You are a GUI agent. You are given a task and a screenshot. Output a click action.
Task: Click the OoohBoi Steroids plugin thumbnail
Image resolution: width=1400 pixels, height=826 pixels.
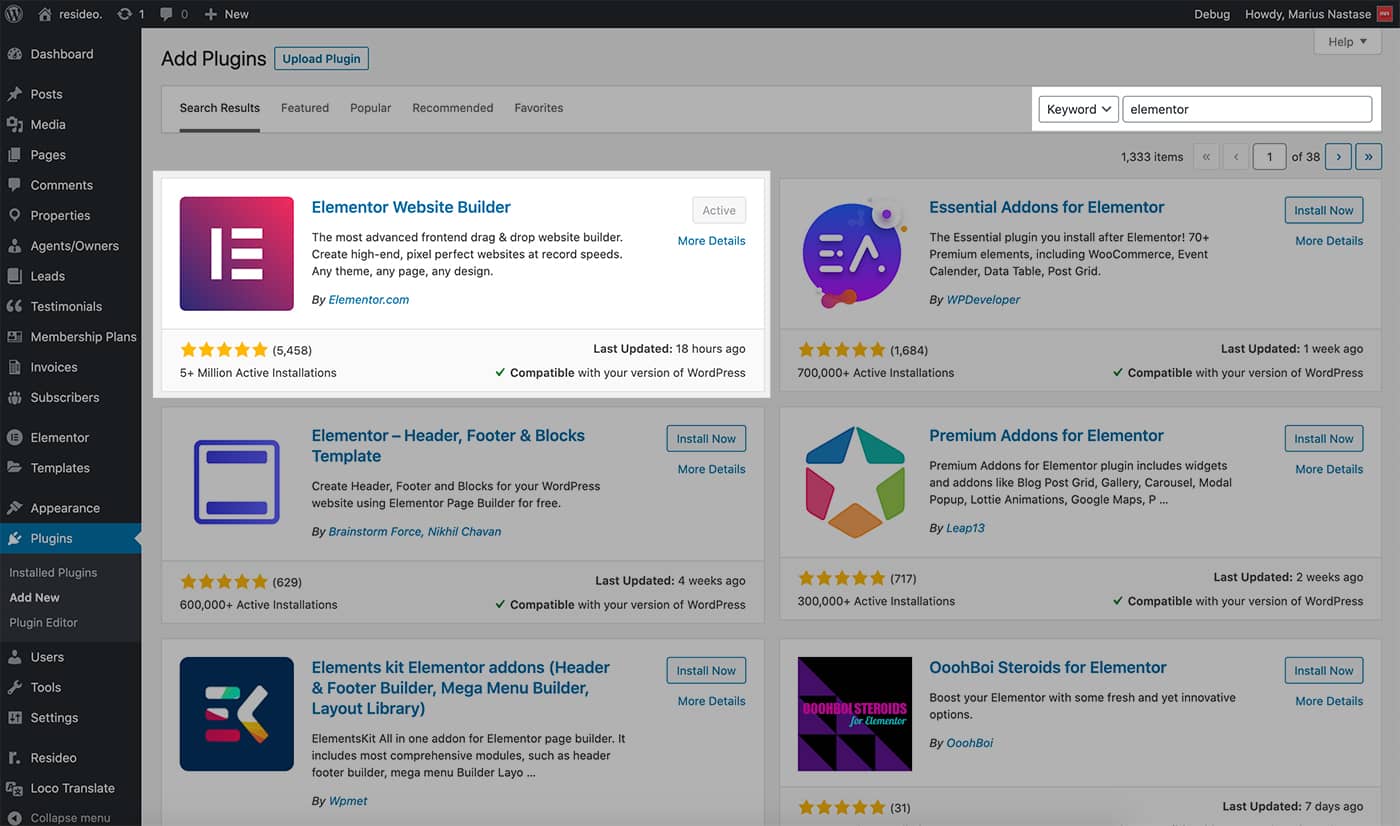(x=855, y=714)
